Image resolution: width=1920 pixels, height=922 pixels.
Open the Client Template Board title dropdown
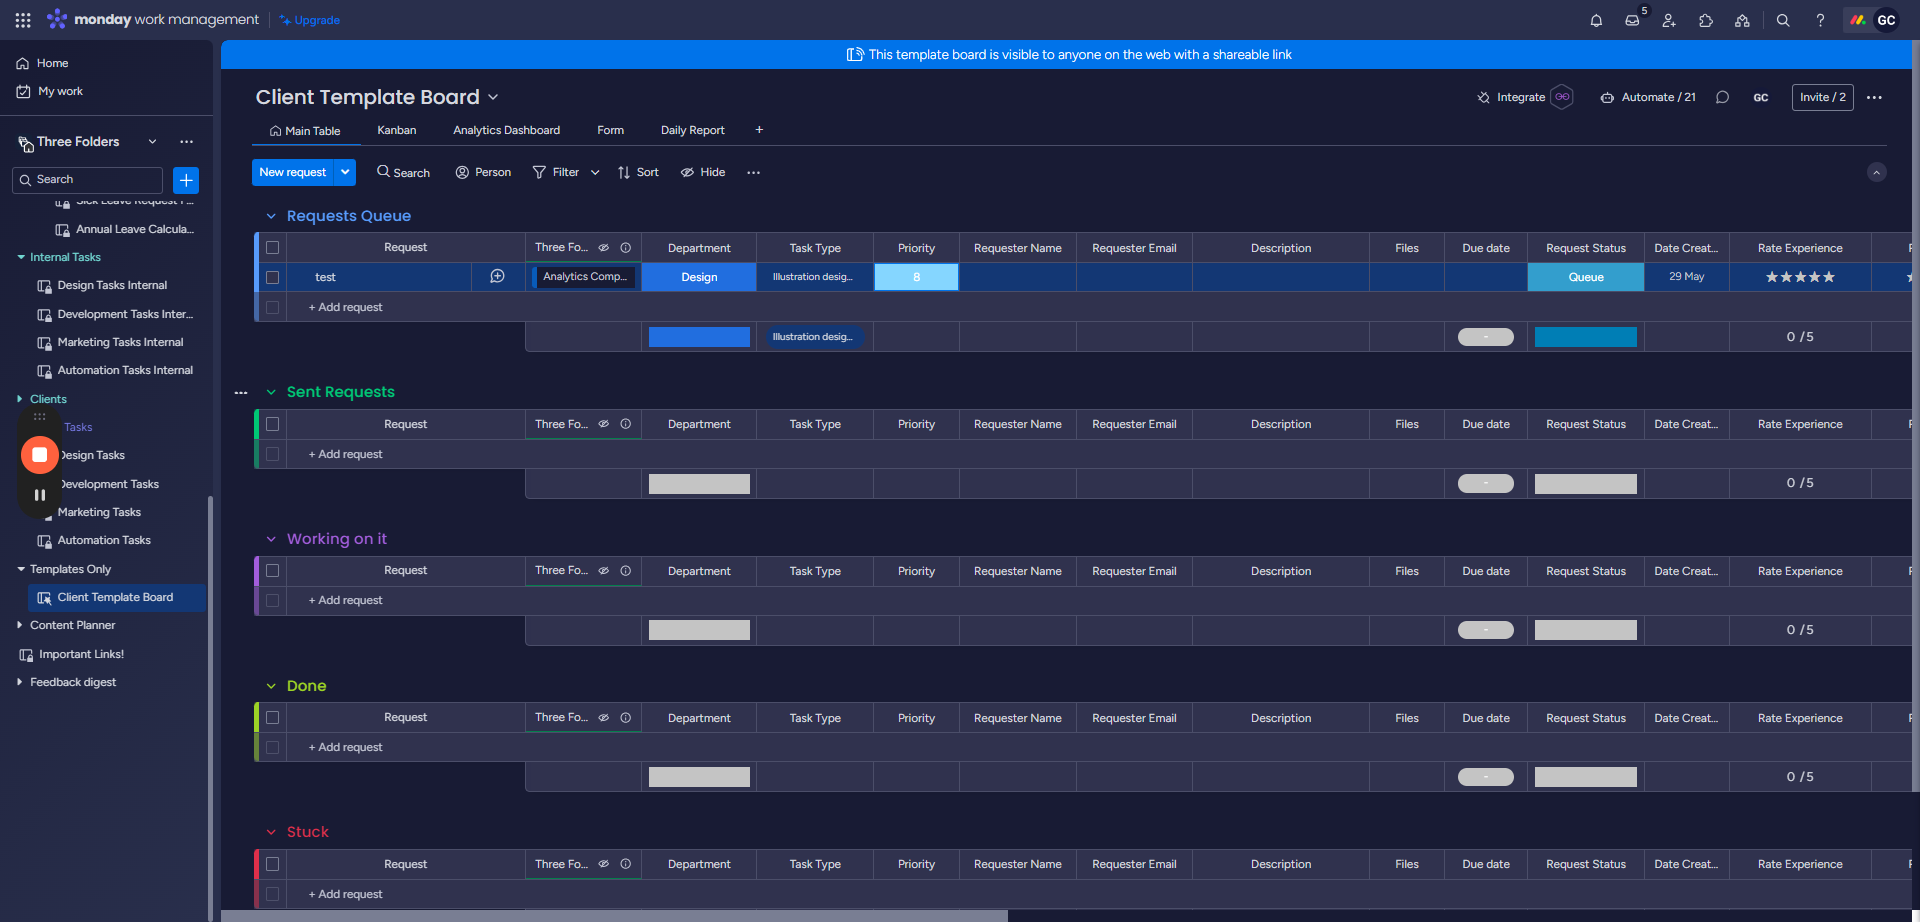pos(493,97)
